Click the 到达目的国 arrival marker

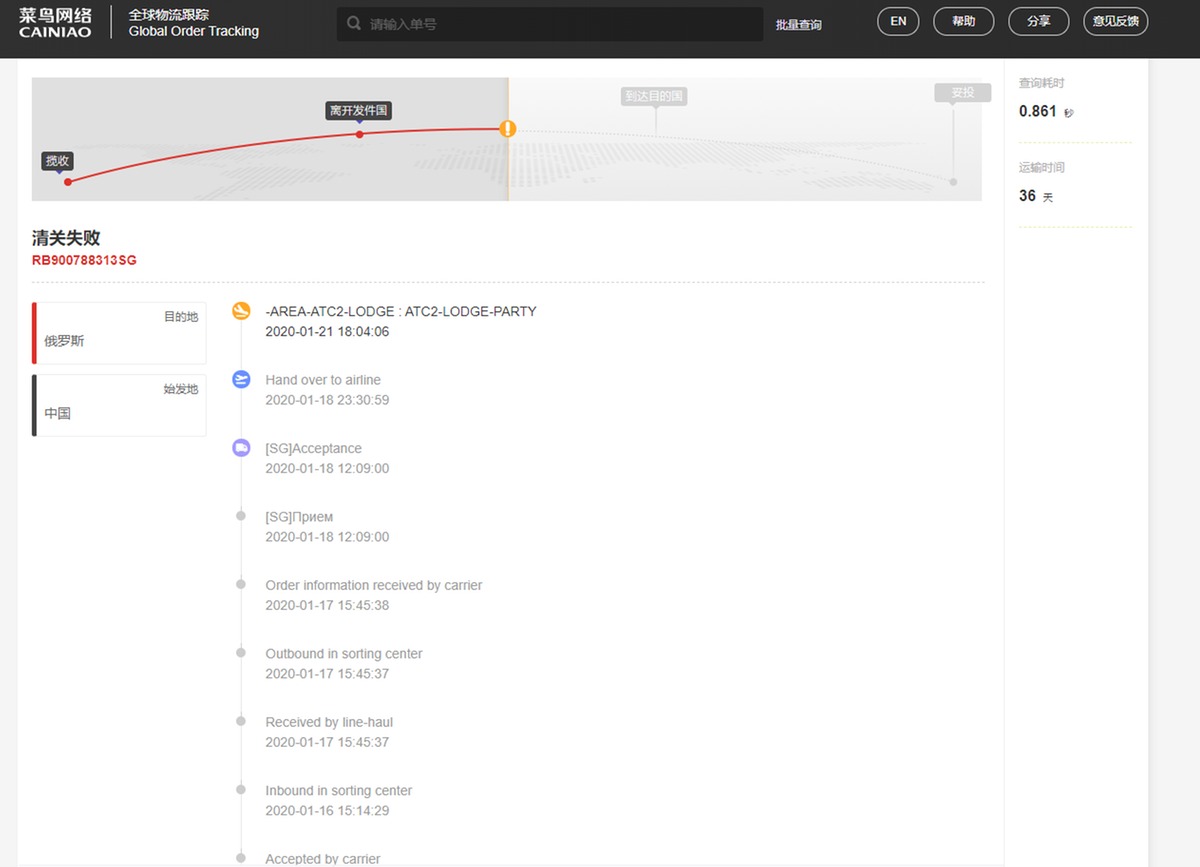654,97
